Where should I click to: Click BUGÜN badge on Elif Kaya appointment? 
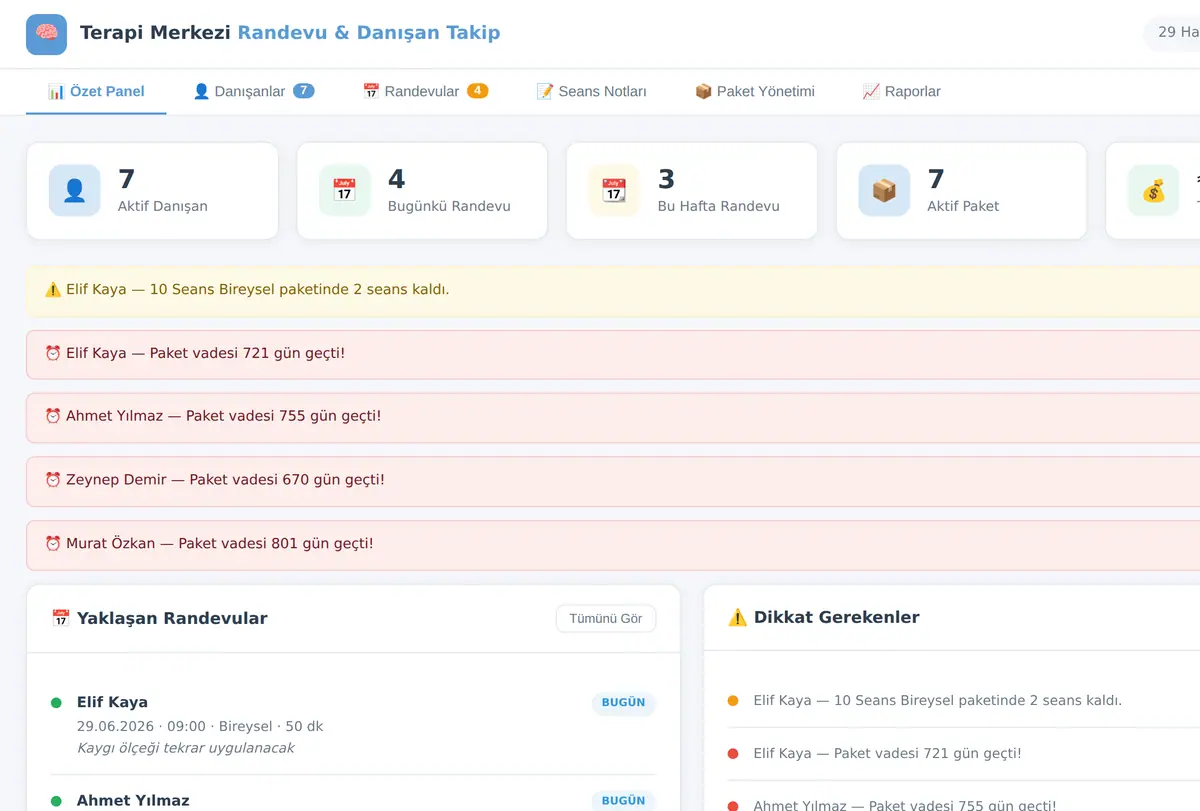pyautogui.click(x=623, y=703)
